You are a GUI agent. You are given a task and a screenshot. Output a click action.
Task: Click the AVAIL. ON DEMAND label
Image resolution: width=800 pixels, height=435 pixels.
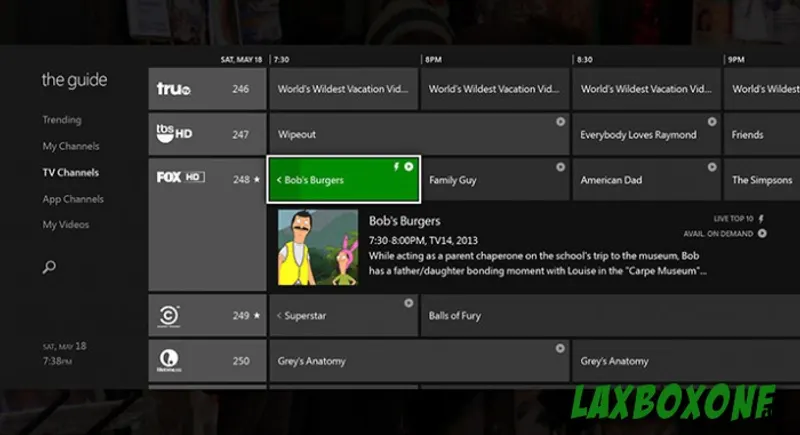pos(718,234)
